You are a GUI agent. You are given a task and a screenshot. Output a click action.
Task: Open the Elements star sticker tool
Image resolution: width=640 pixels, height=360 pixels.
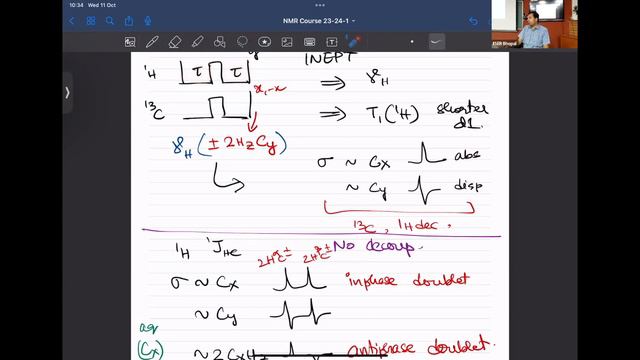tap(264, 42)
